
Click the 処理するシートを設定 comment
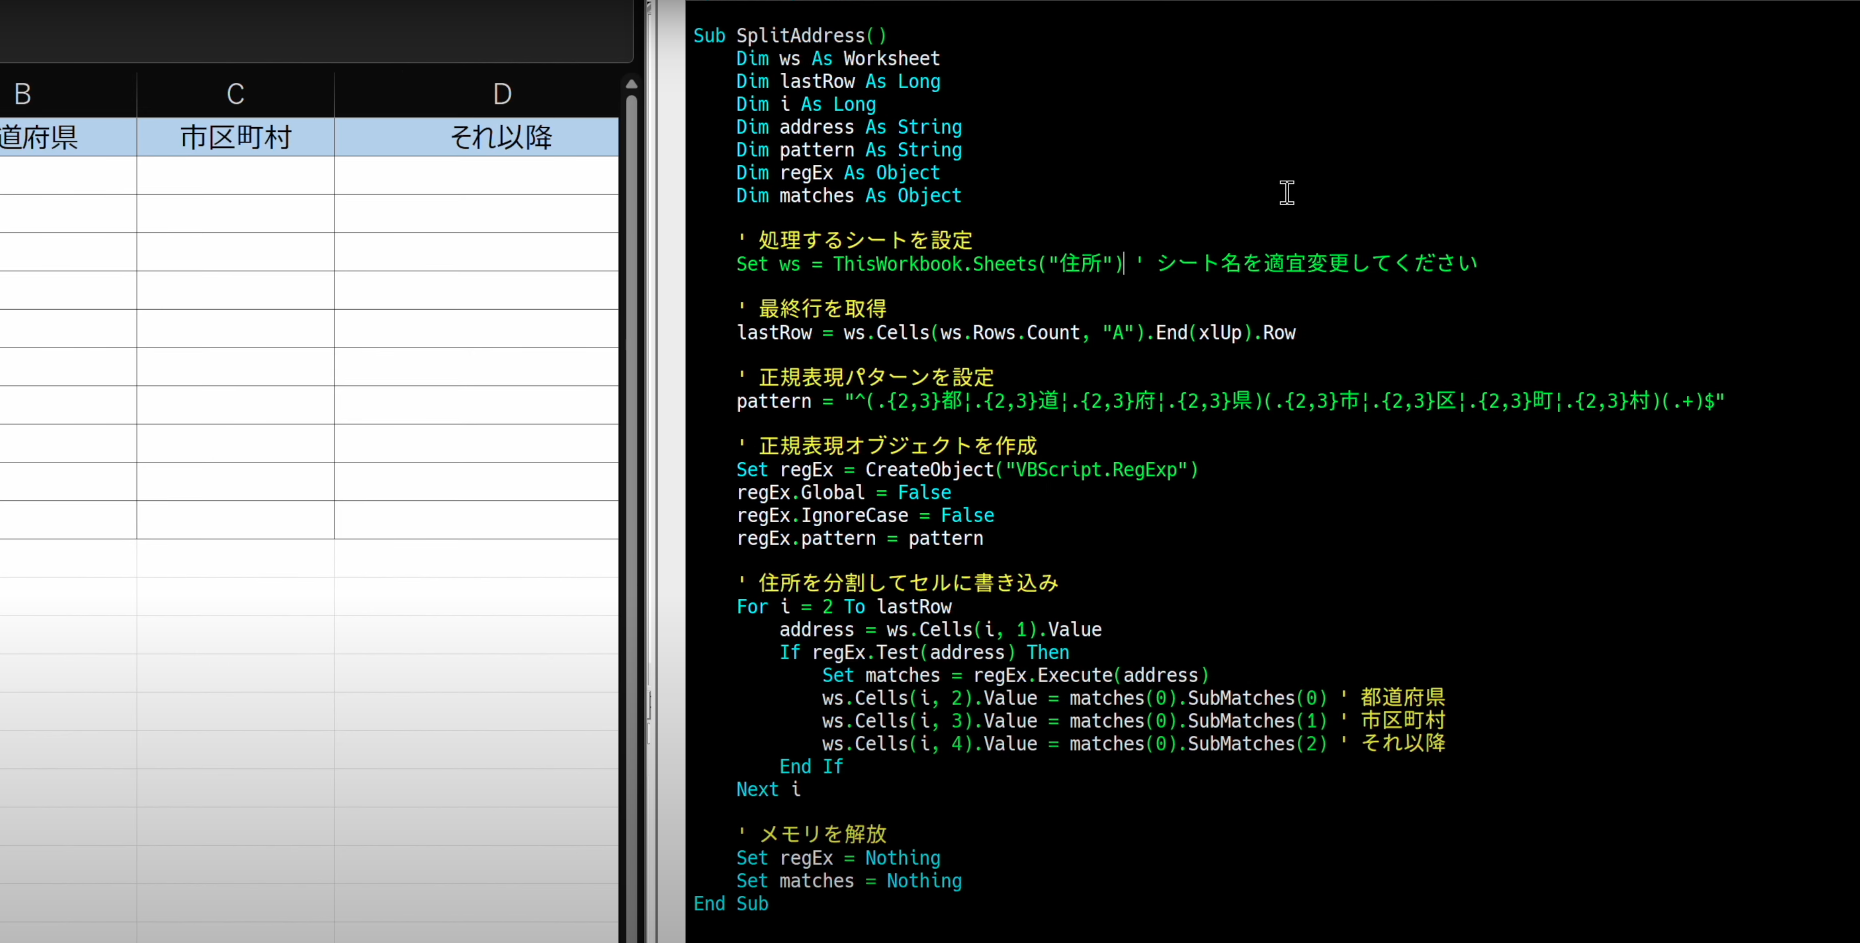click(x=855, y=241)
